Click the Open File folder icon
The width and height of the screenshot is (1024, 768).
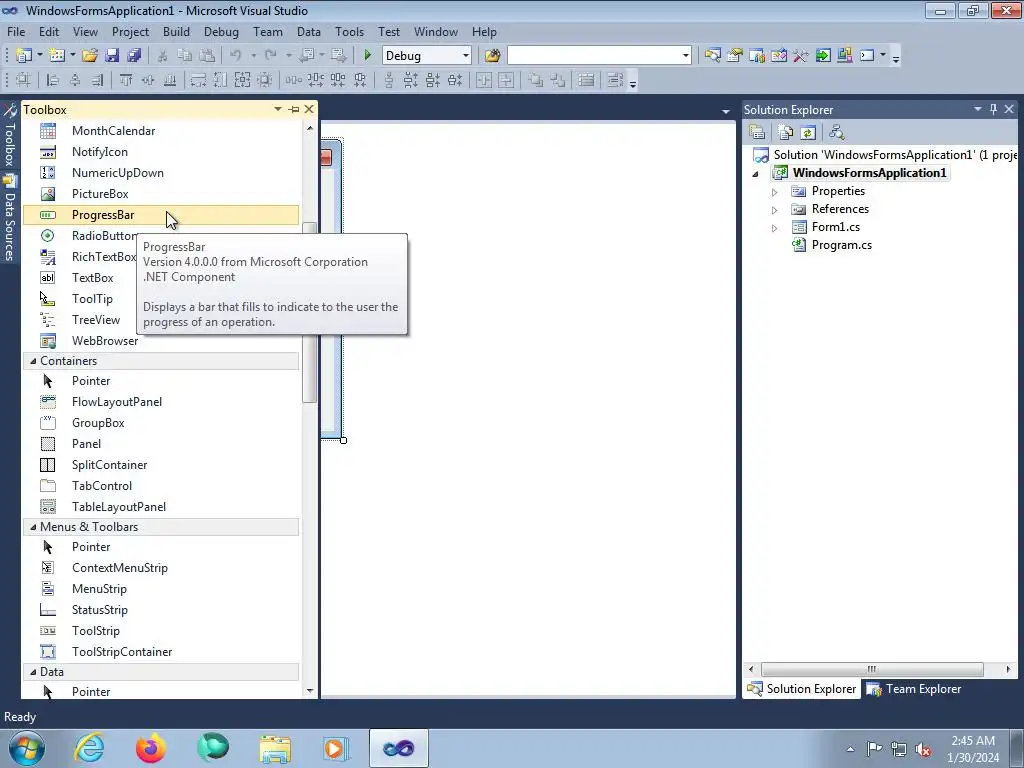[90, 56]
